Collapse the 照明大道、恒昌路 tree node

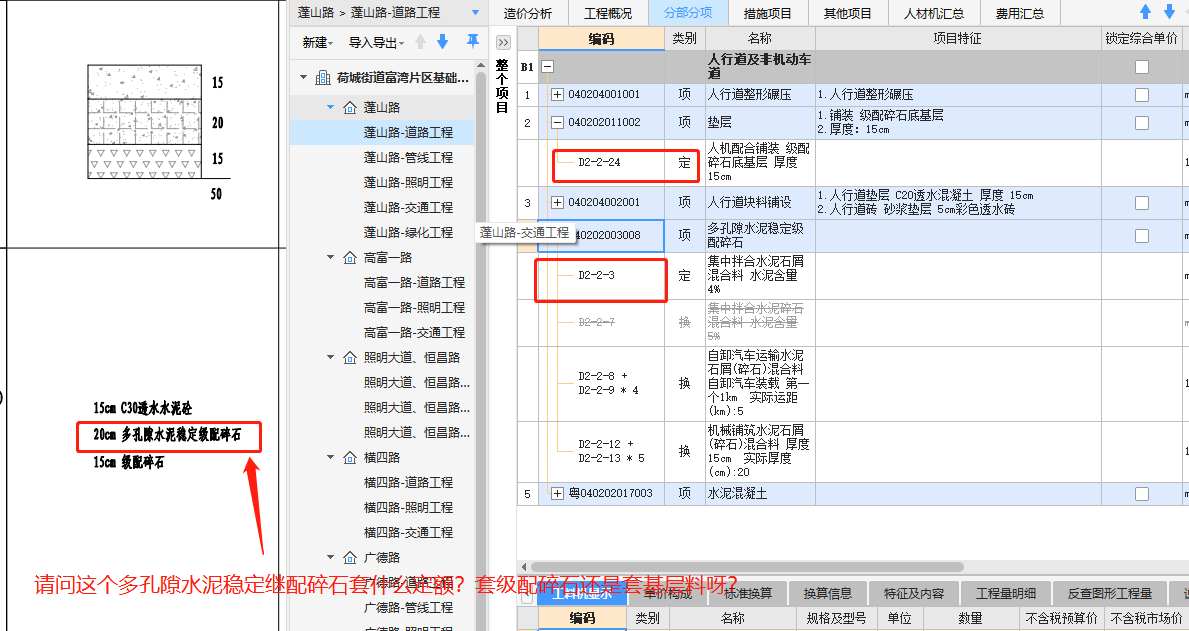[x=331, y=357]
